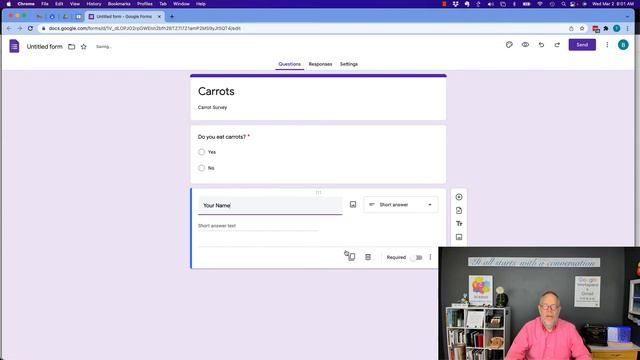Screen dimensions: 640x360
Task: Bookmark this page with star icon
Action: (x=582, y=28)
